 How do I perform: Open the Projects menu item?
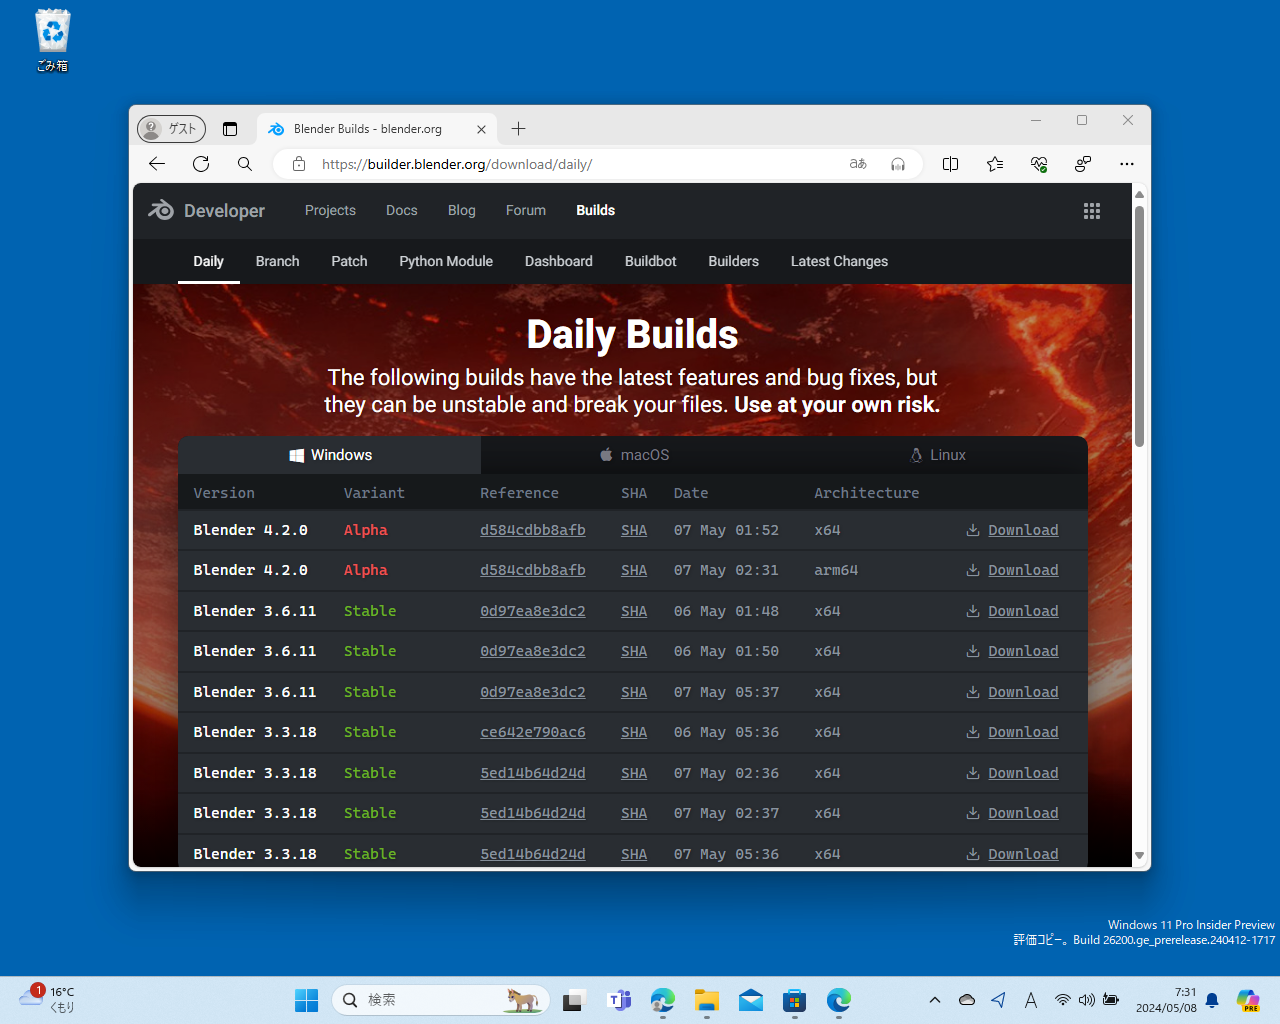click(x=330, y=210)
